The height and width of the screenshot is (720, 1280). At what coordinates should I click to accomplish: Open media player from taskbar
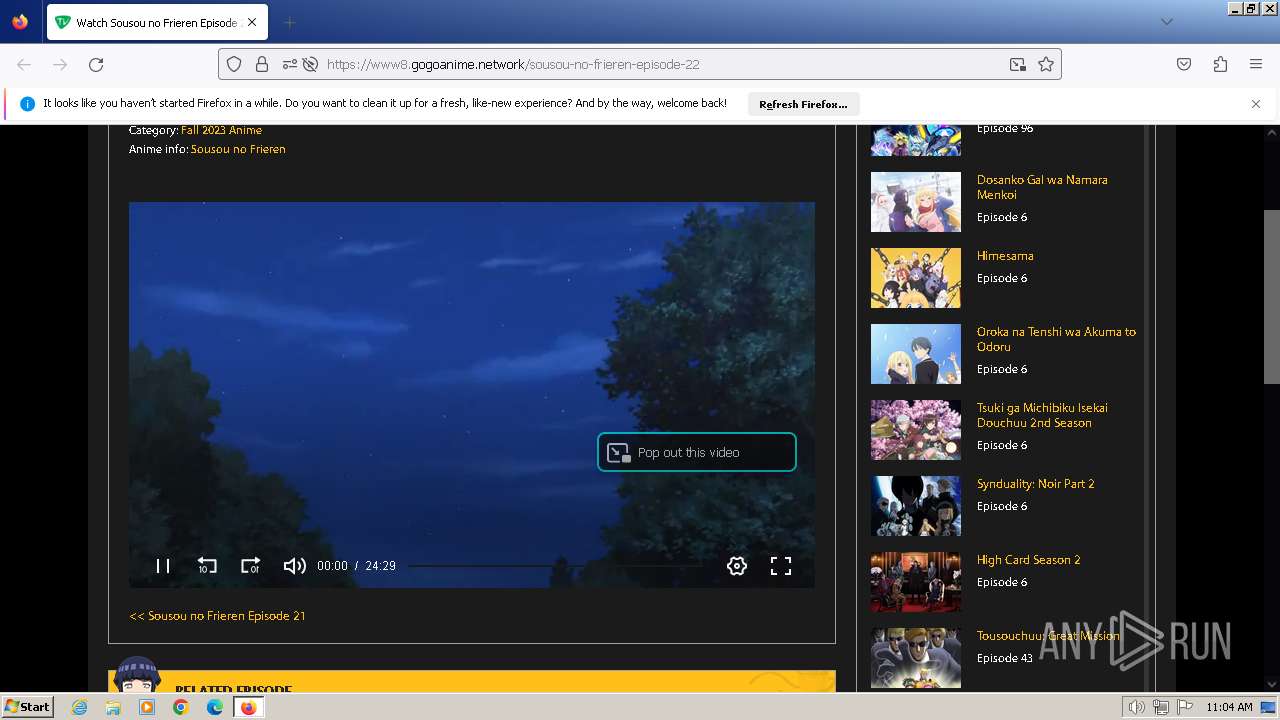[x=147, y=707]
